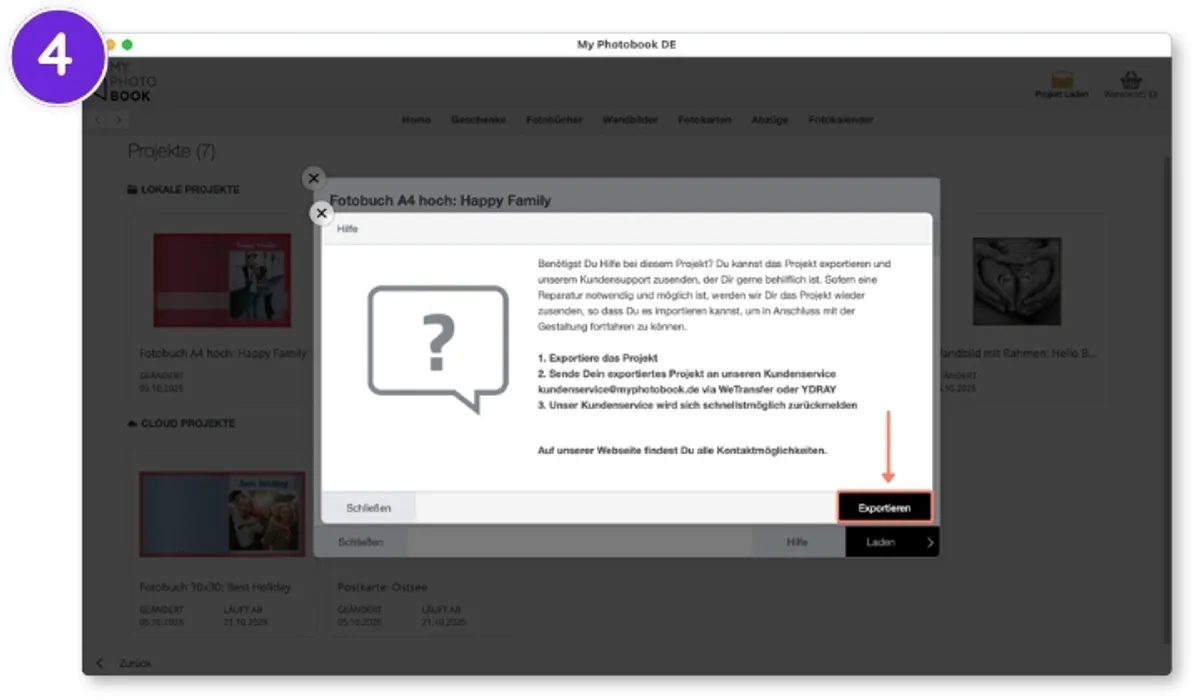Open the Fotobücher menu item

(x=554, y=120)
